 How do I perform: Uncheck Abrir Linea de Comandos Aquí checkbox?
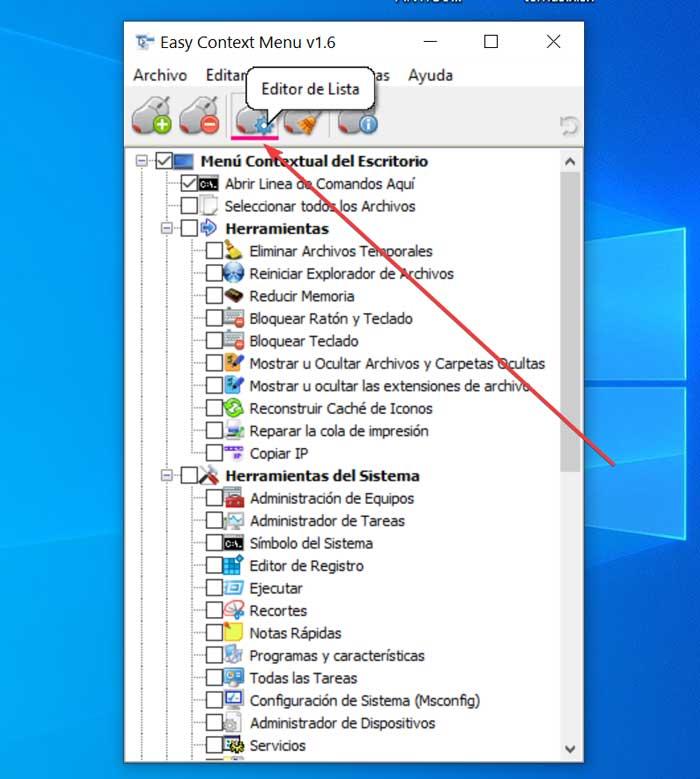coord(189,183)
